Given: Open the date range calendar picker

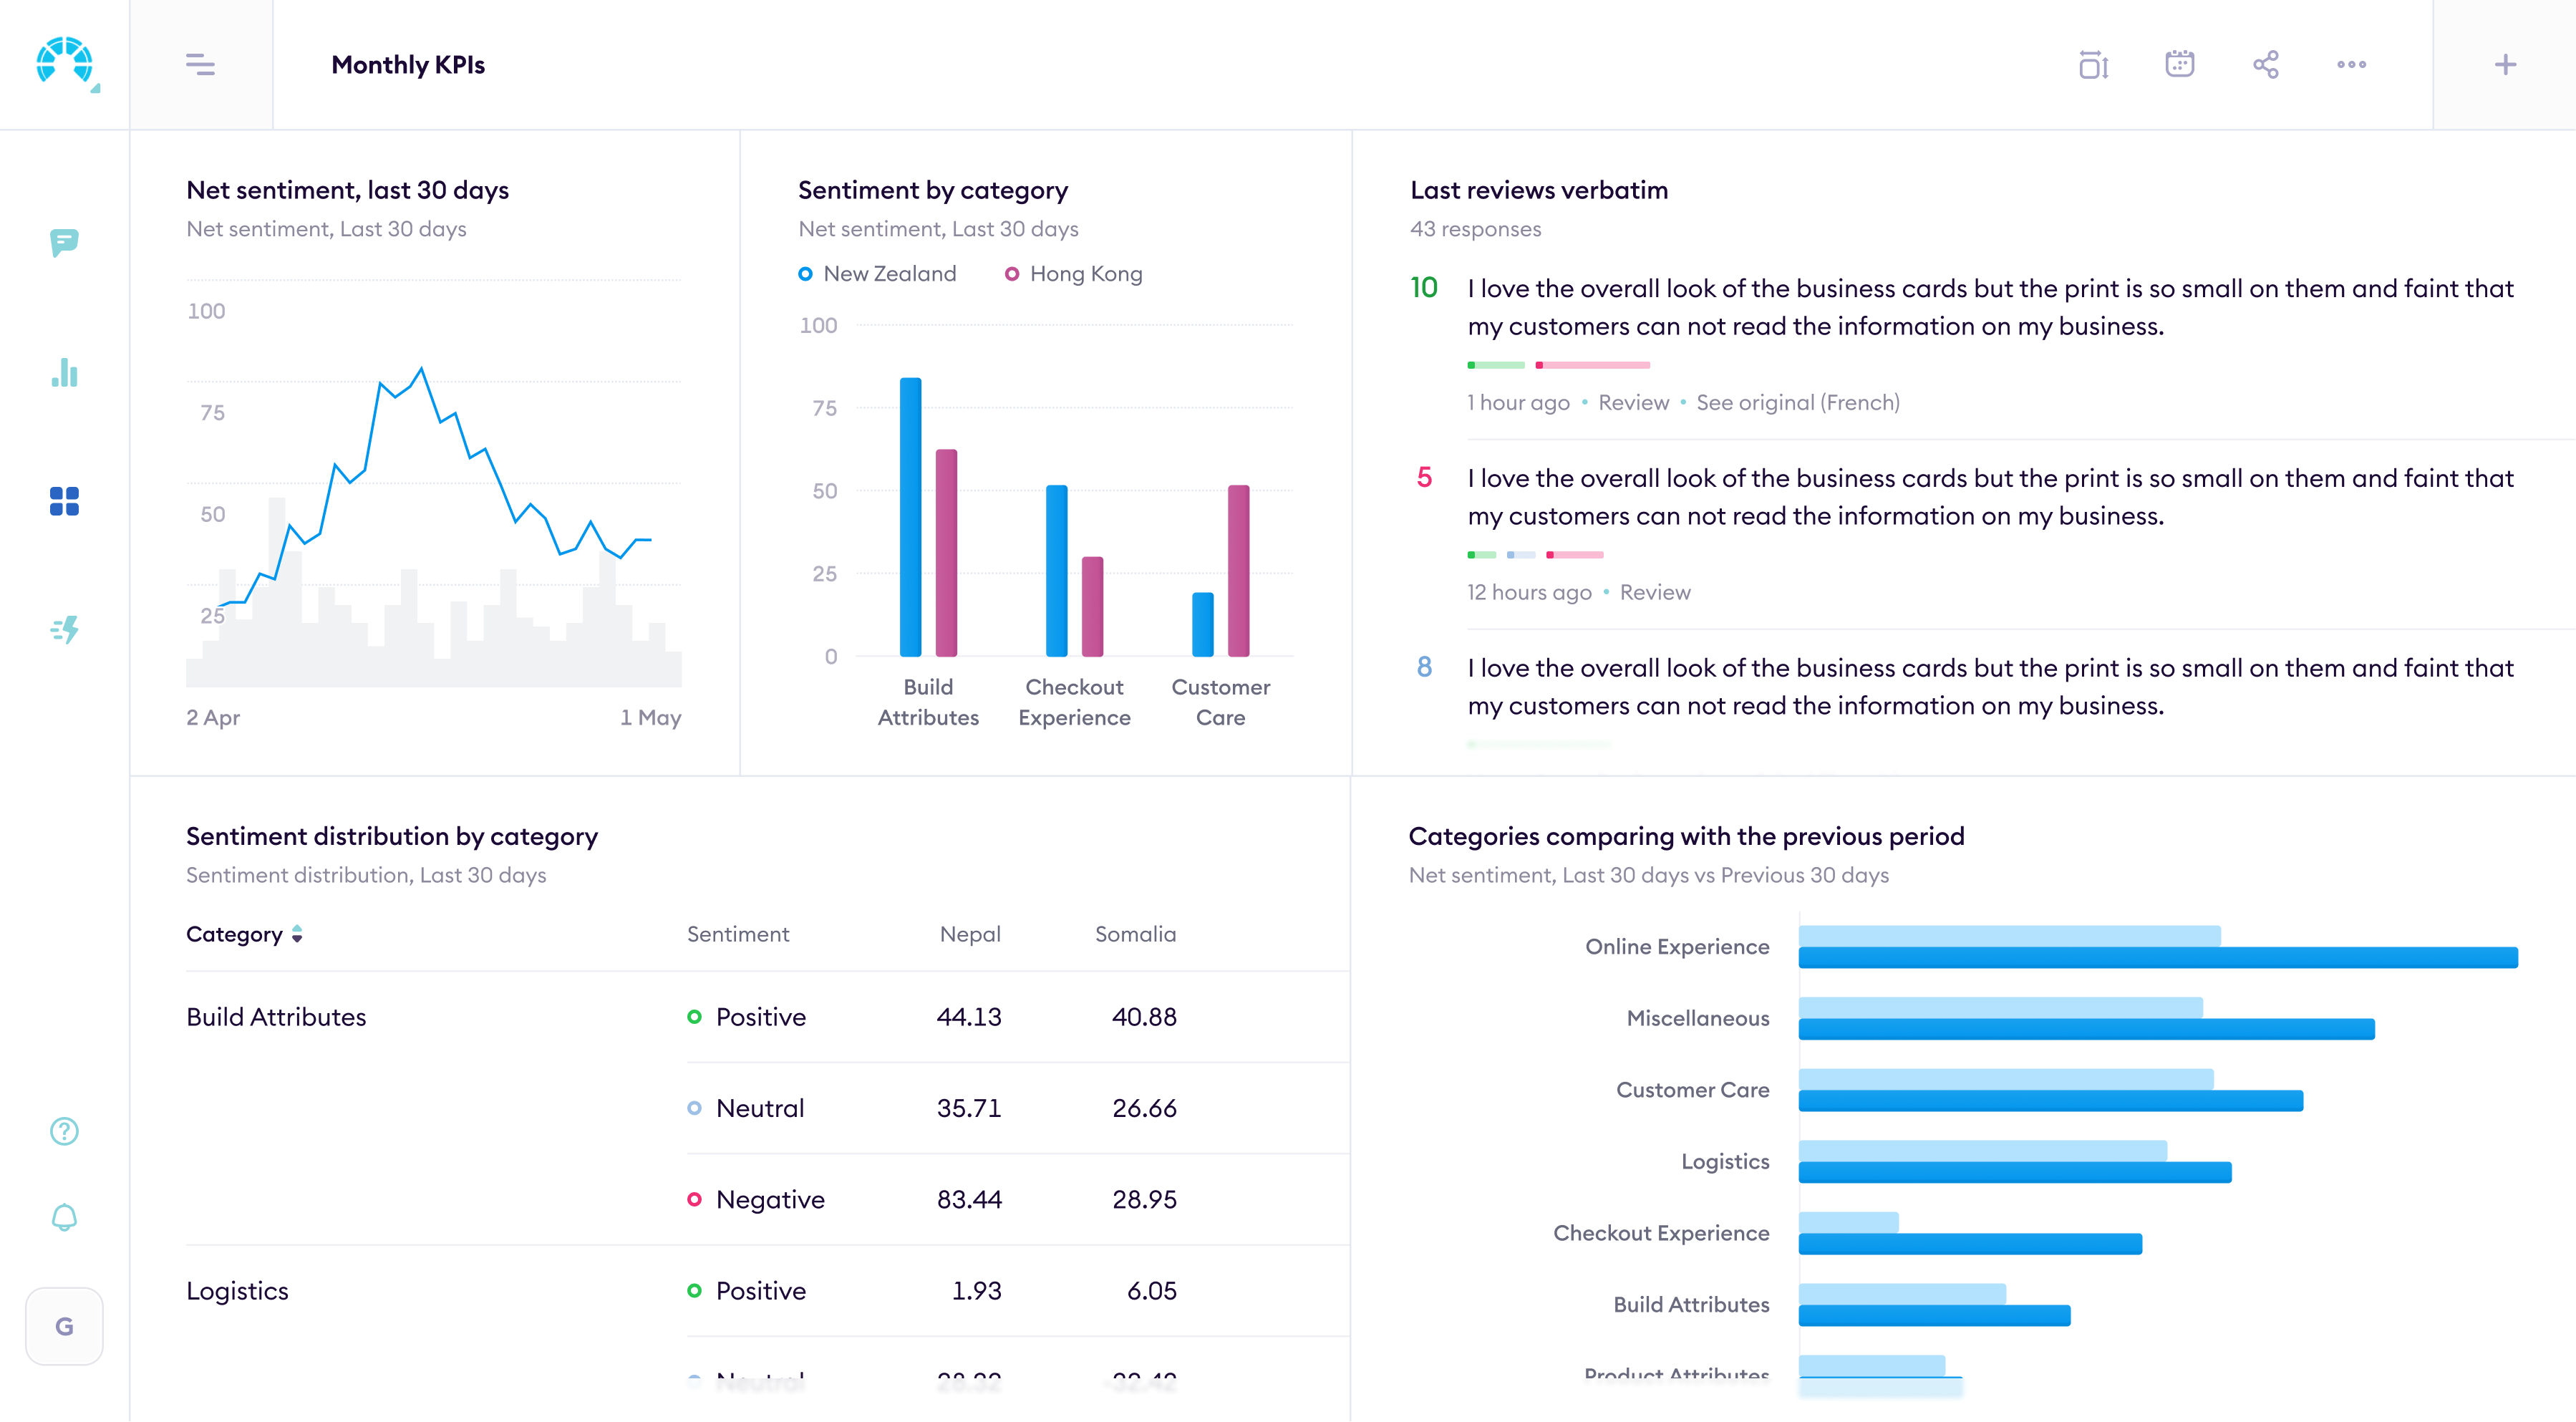Looking at the screenshot, I should coord(2179,64).
